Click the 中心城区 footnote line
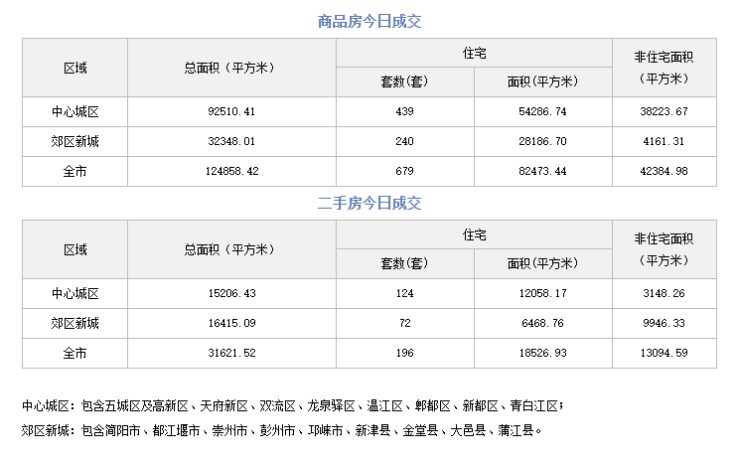Viewport: 740px width, 463px height. pyautogui.click(x=293, y=406)
